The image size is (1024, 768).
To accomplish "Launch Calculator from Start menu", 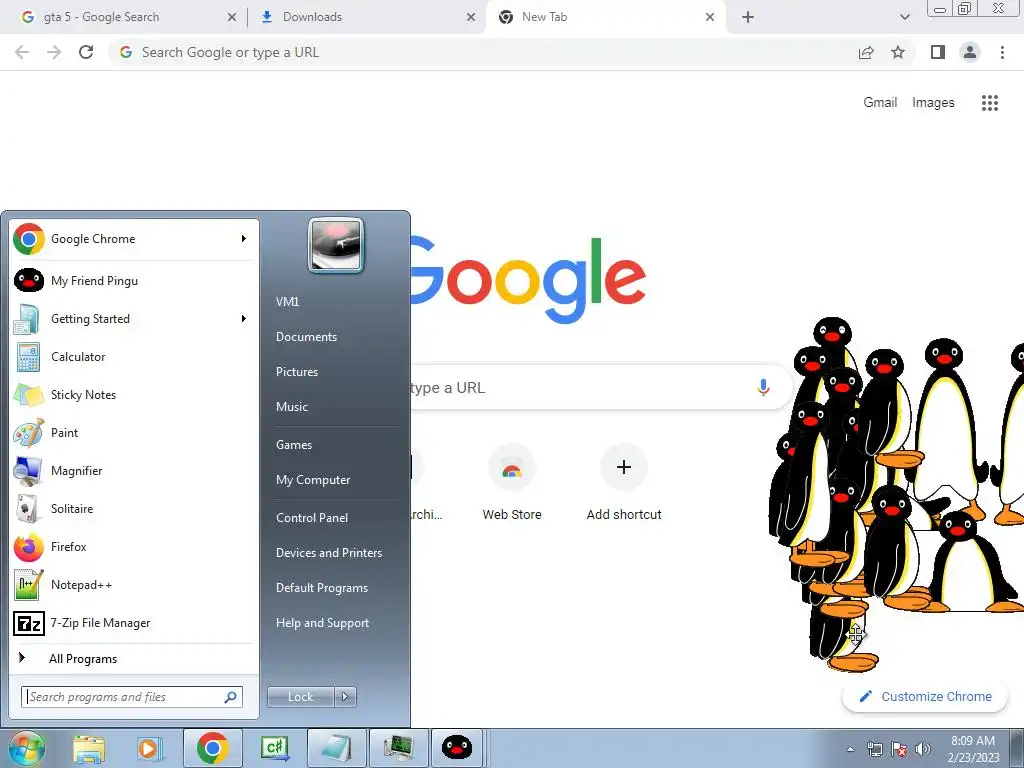I will pyautogui.click(x=133, y=357).
